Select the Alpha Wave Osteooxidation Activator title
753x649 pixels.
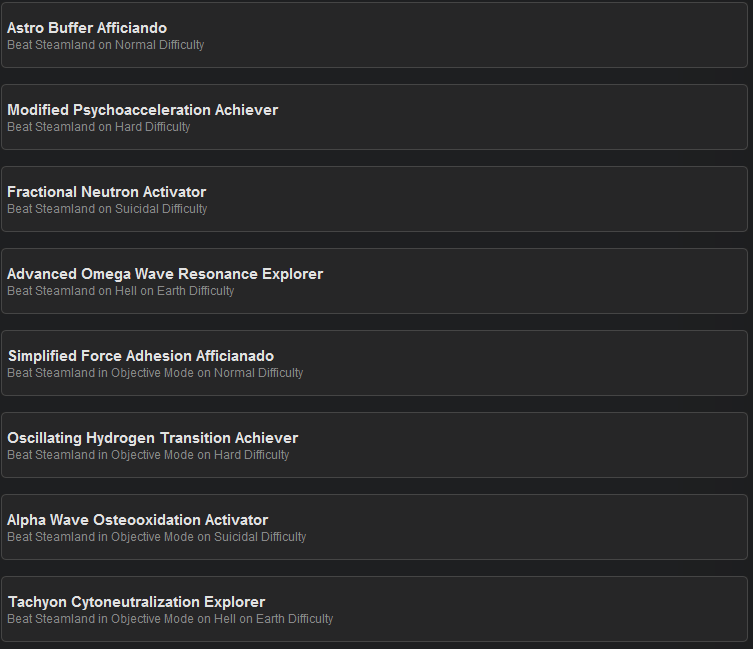[x=137, y=520]
